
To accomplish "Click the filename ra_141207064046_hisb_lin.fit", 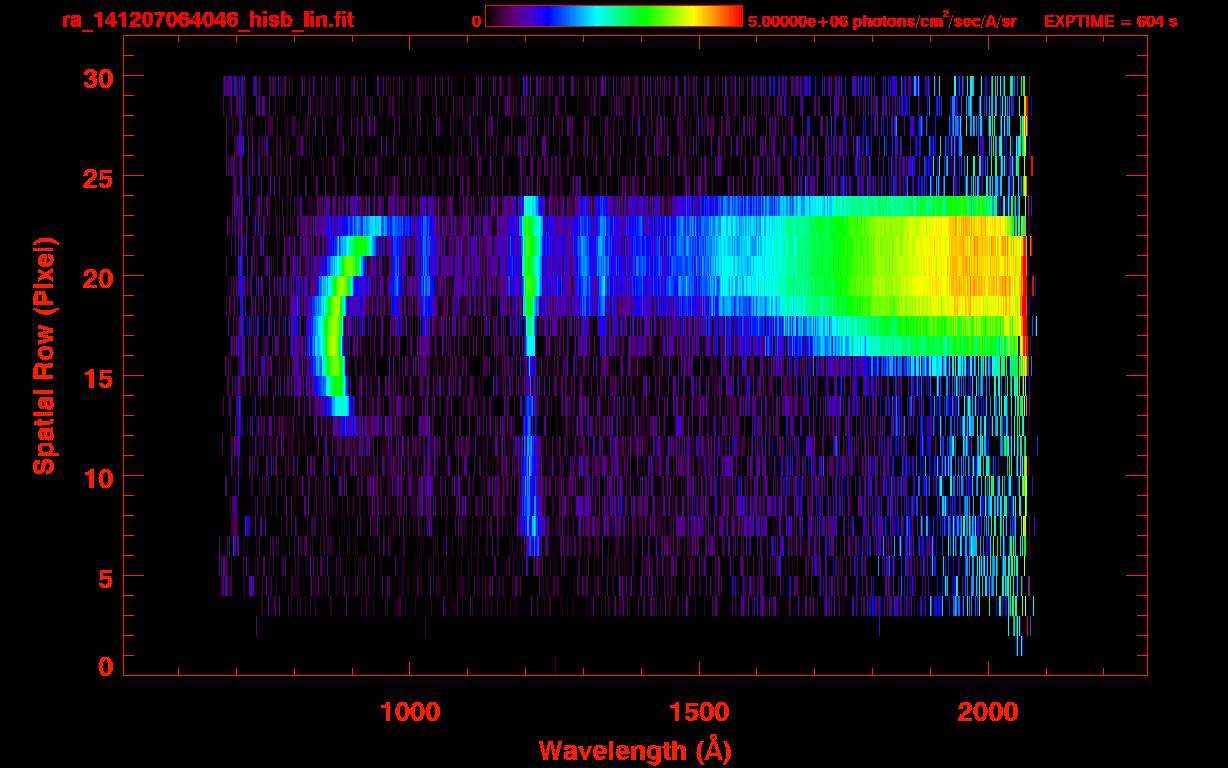I will click(x=207, y=20).
